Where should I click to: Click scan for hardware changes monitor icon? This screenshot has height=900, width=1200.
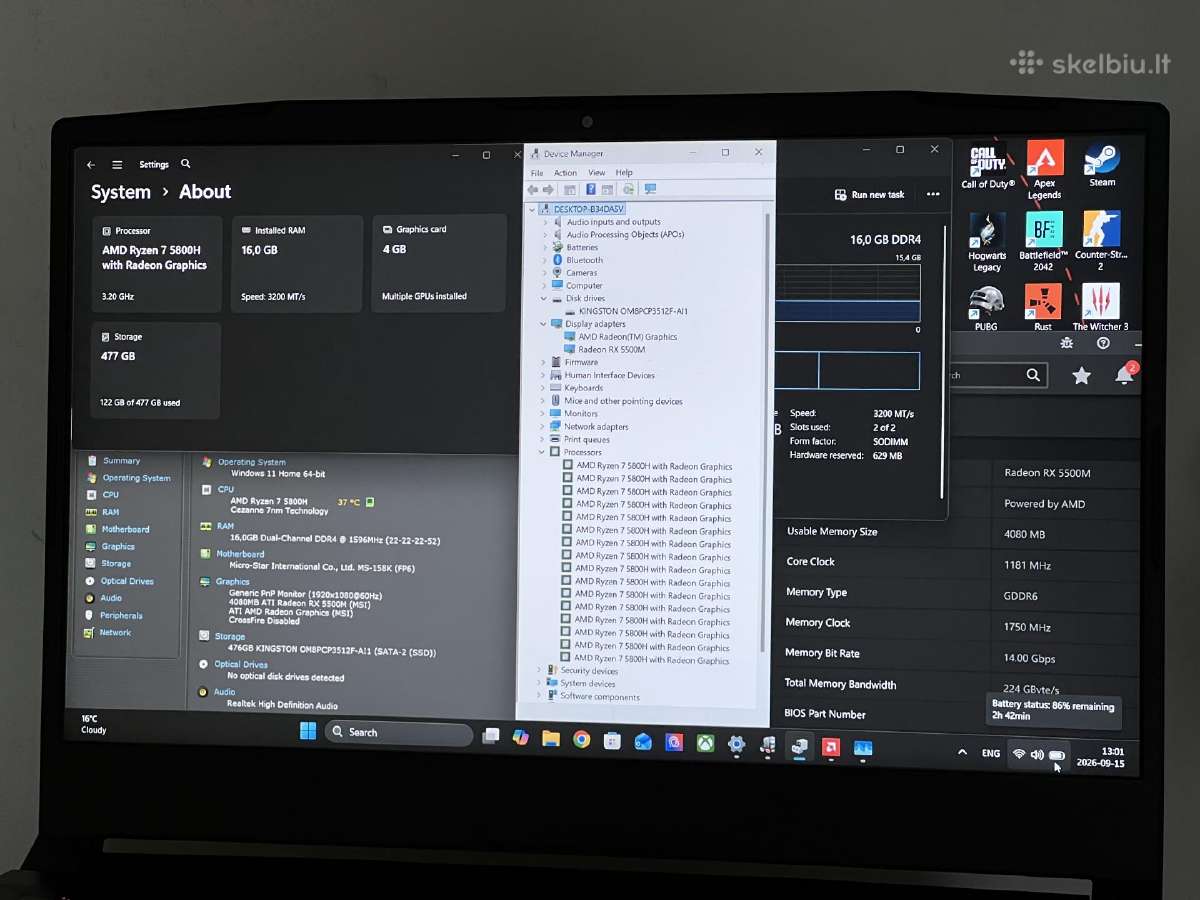(650, 189)
